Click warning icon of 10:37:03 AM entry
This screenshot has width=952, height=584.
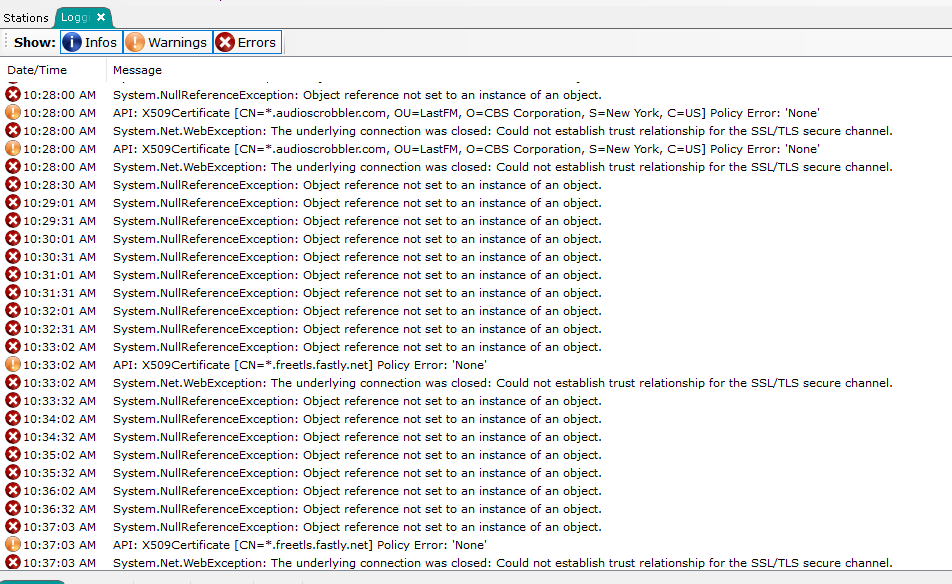(x=13, y=545)
